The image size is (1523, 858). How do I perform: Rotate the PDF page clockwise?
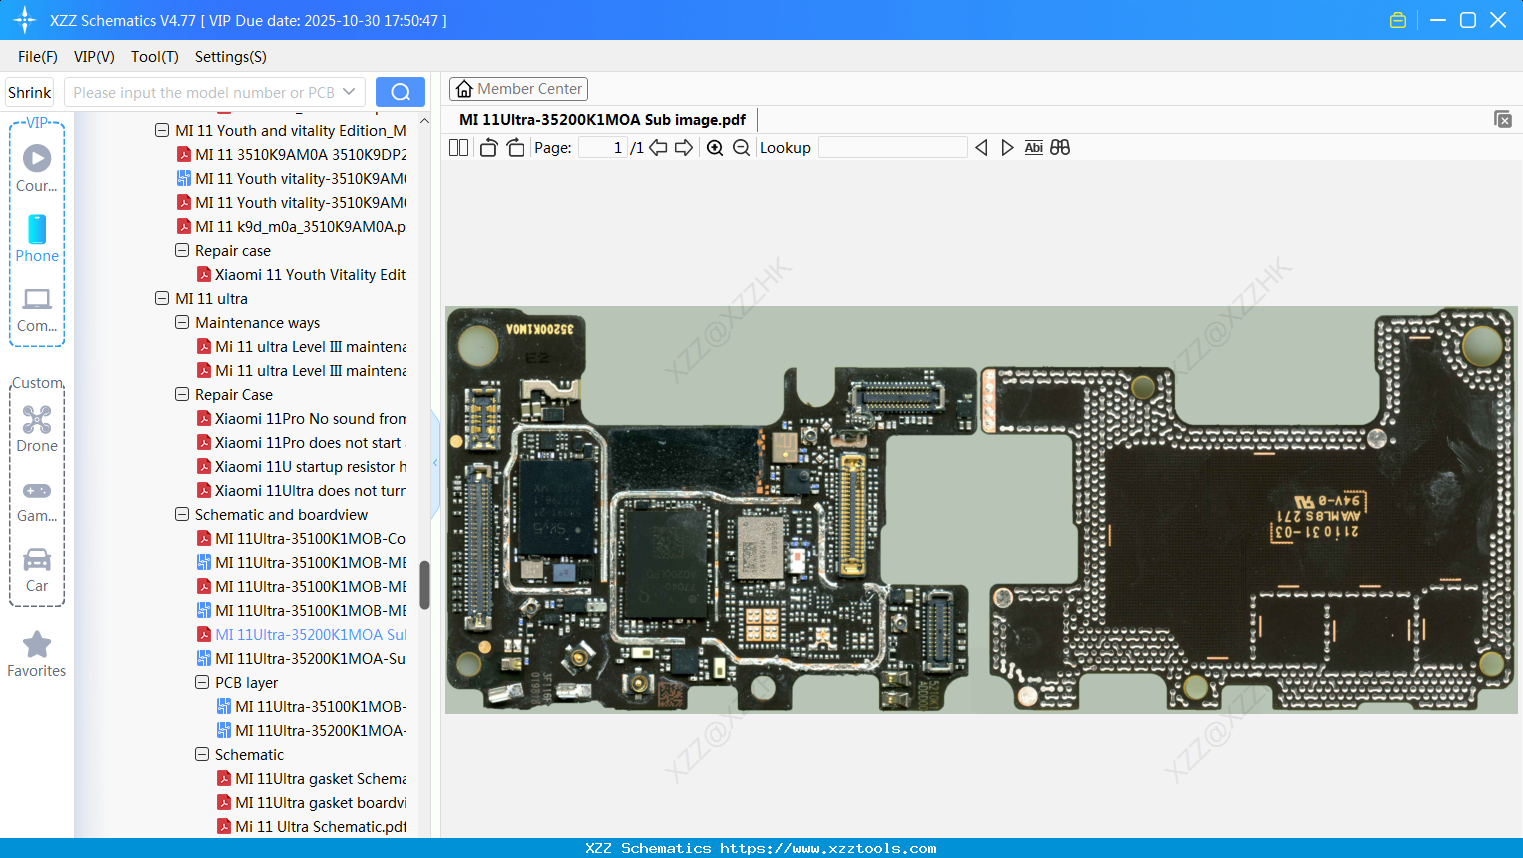click(x=515, y=147)
